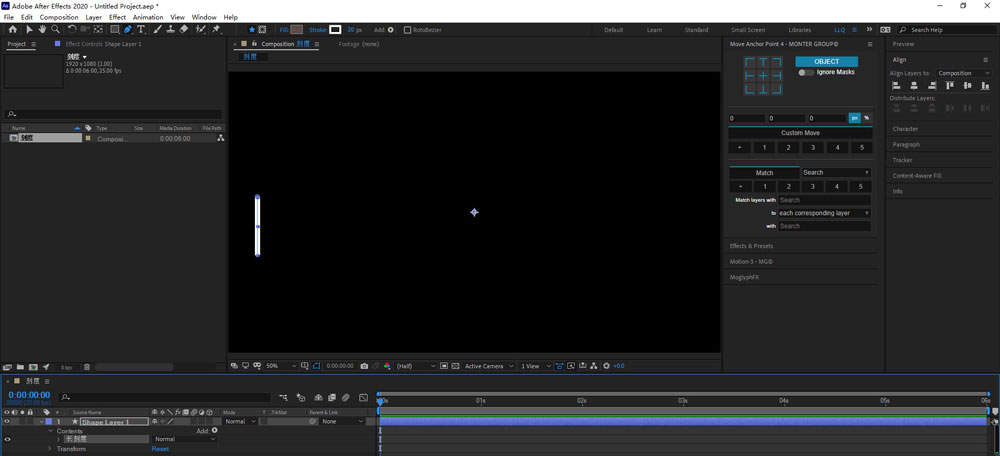Select the Eraser tool
1000x456 pixels.
click(184, 30)
